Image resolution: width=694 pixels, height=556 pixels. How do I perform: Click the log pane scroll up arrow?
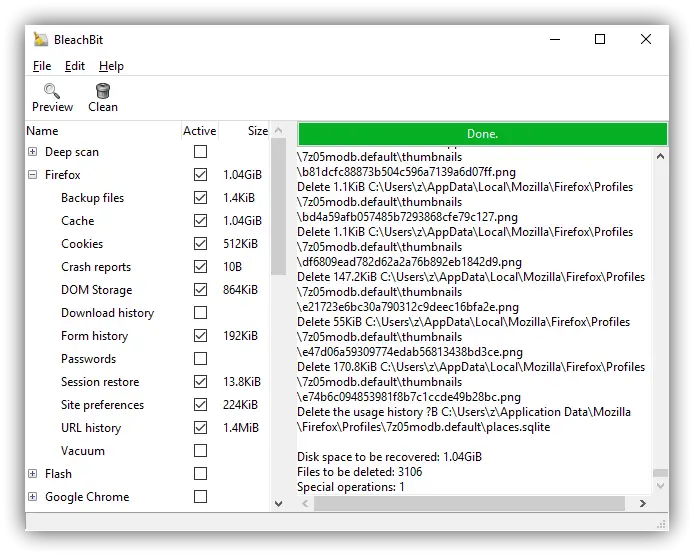(x=660, y=156)
